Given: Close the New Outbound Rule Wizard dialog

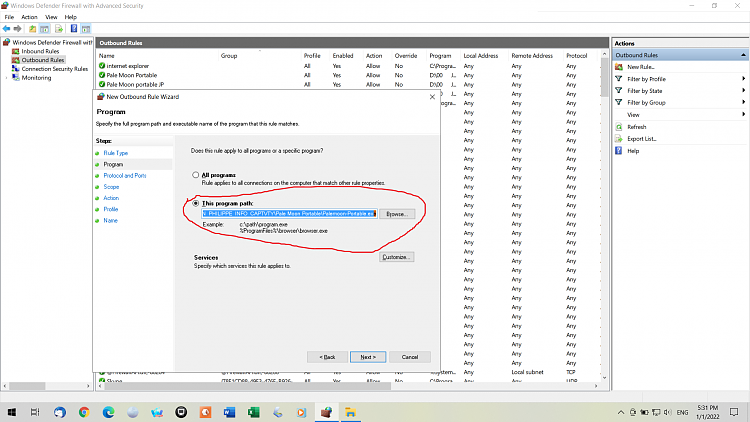Looking at the screenshot, I should (432, 97).
